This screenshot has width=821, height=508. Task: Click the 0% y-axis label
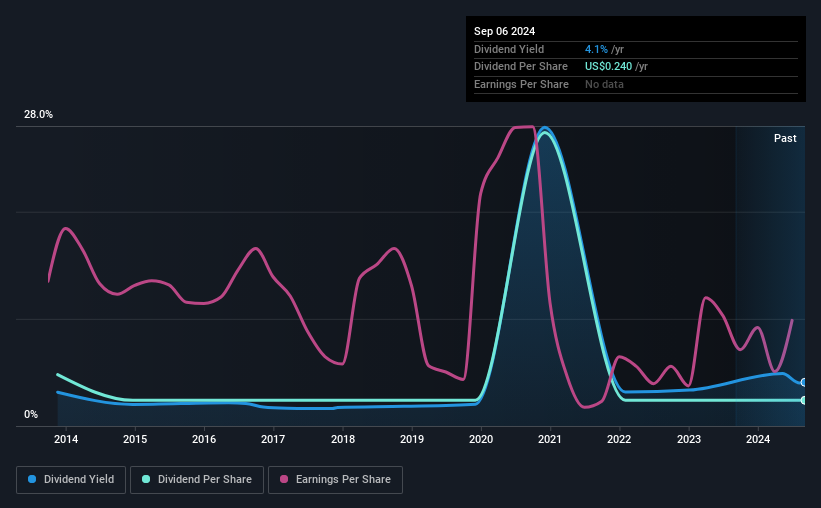pyautogui.click(x=31, y=414)
